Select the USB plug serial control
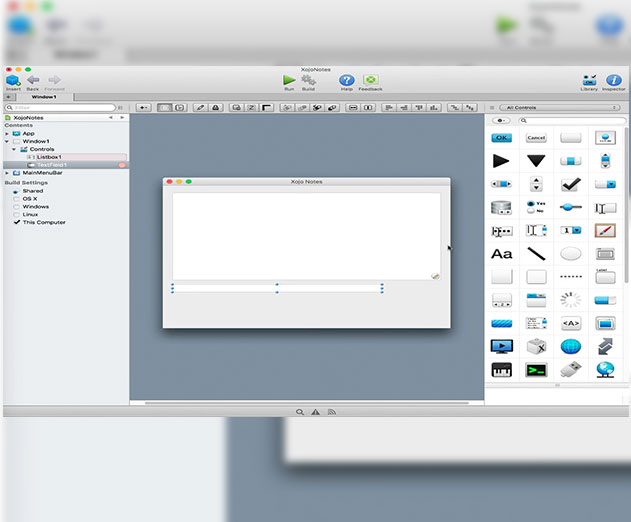Screen dimensions: 631x522 (x=571, y=369)
